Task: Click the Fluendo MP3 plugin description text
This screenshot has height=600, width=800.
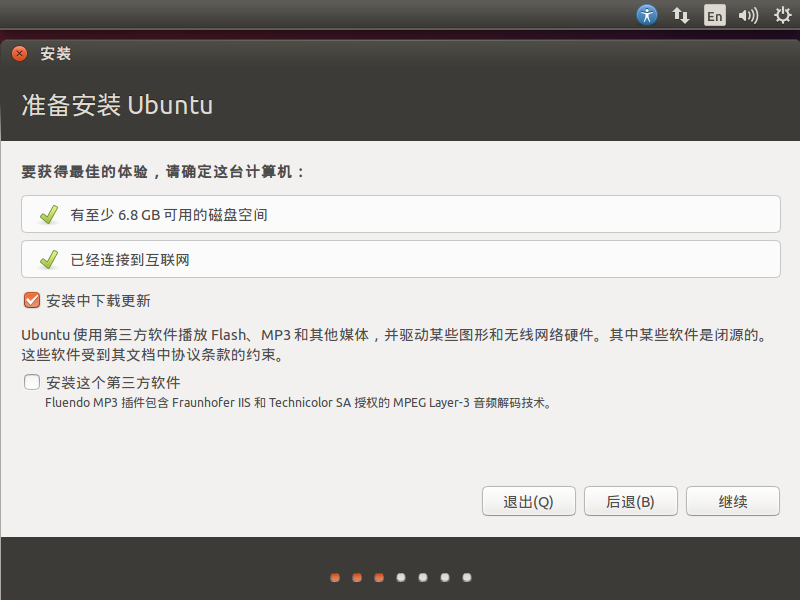Action: click(298, 403)
